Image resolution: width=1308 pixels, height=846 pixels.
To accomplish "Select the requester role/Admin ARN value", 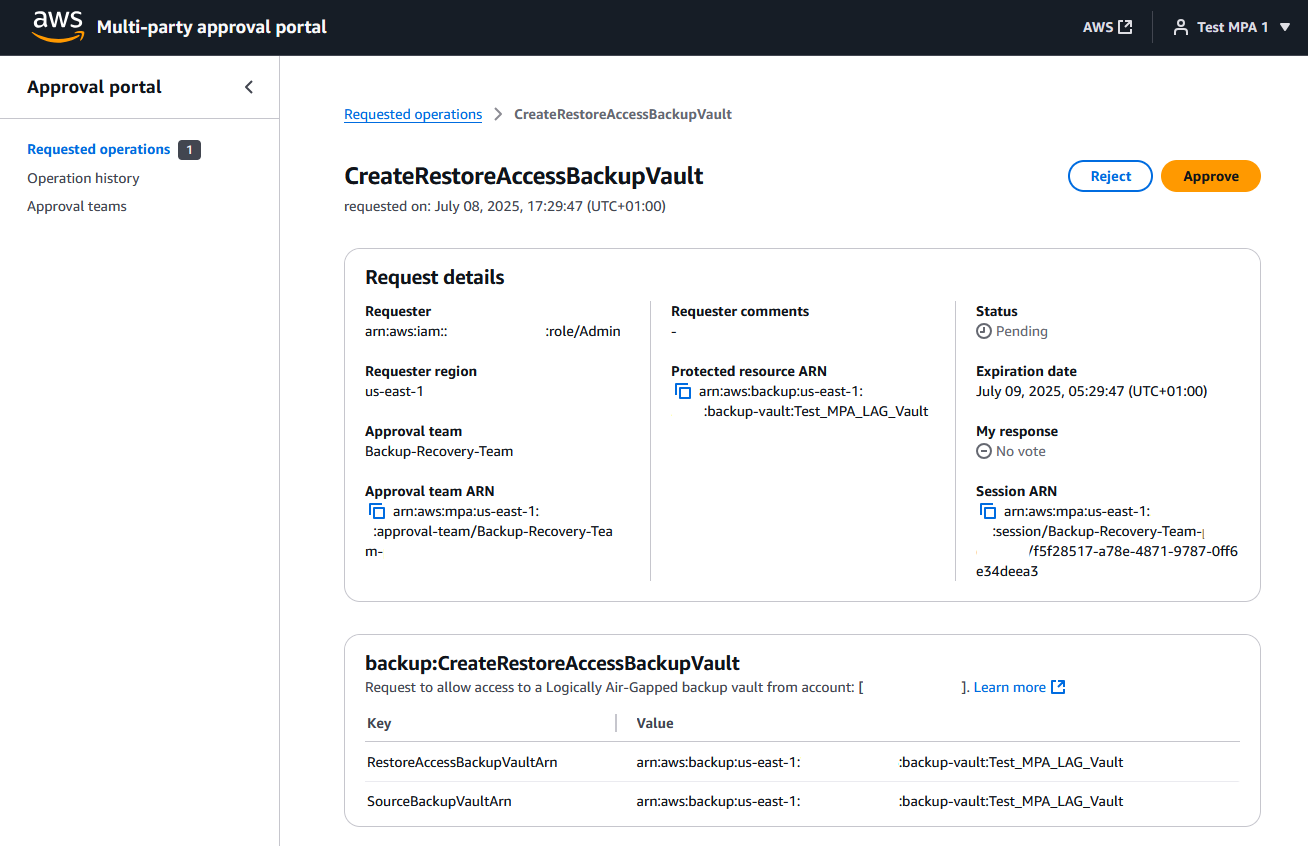I will [493, 331].
